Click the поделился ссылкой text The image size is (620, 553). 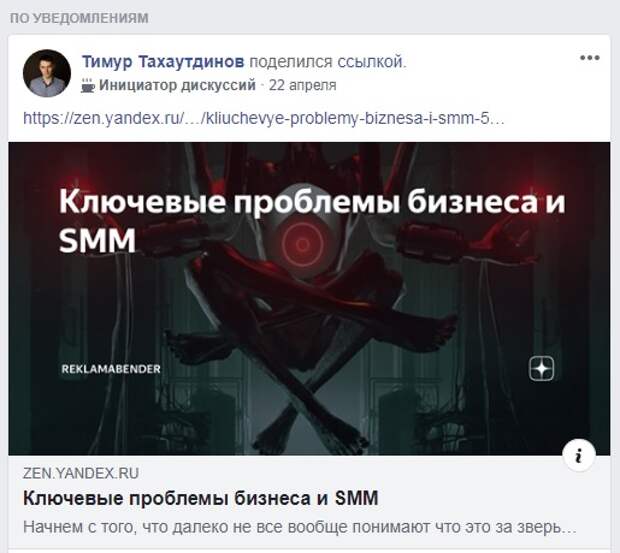(x=328, y=62)
